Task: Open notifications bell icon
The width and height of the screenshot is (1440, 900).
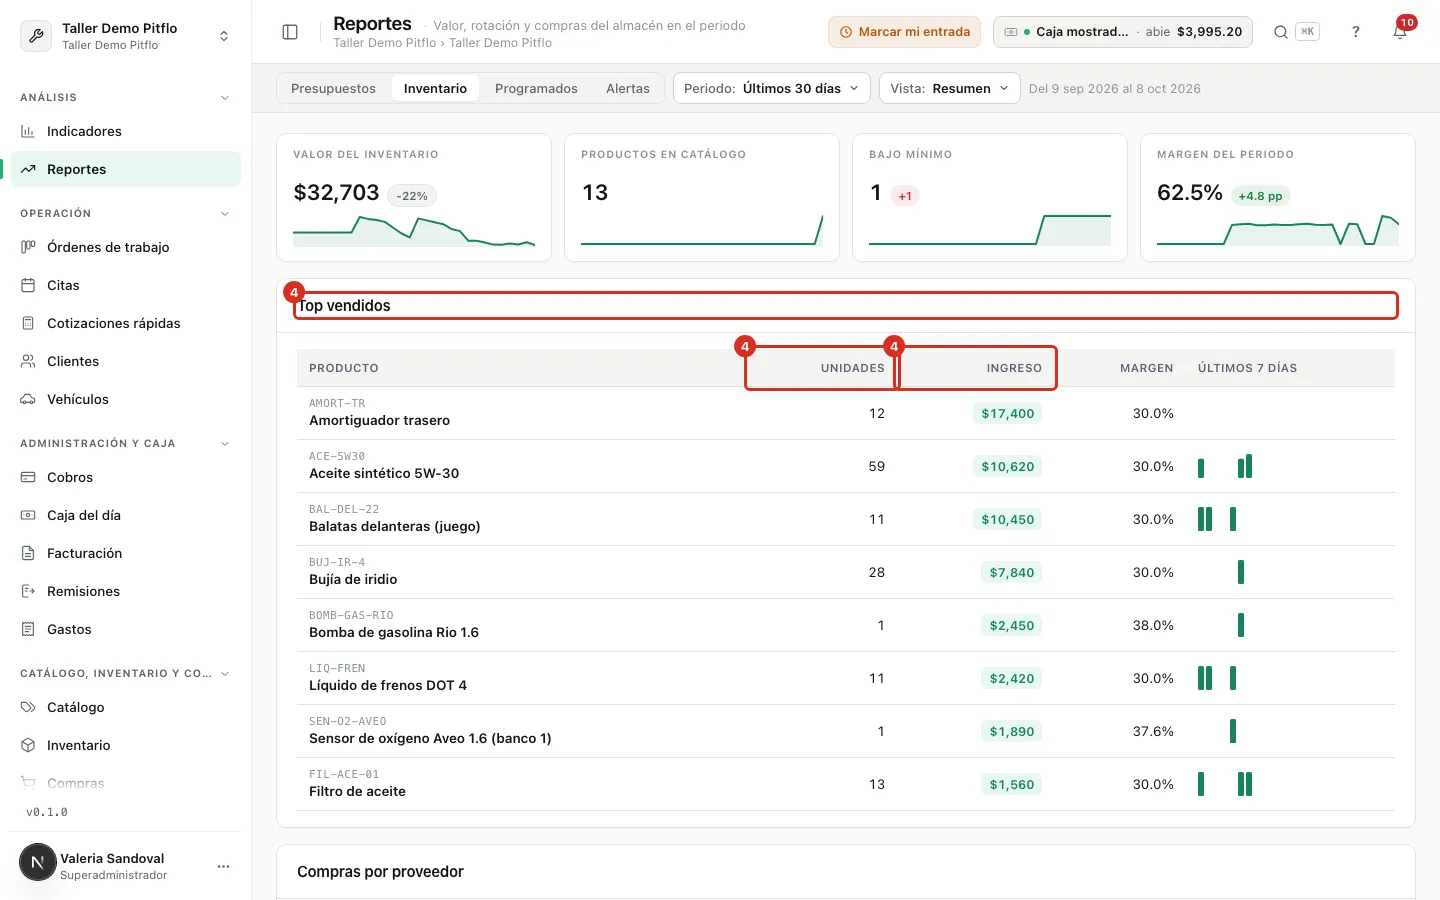Action: pos(1400,32)
